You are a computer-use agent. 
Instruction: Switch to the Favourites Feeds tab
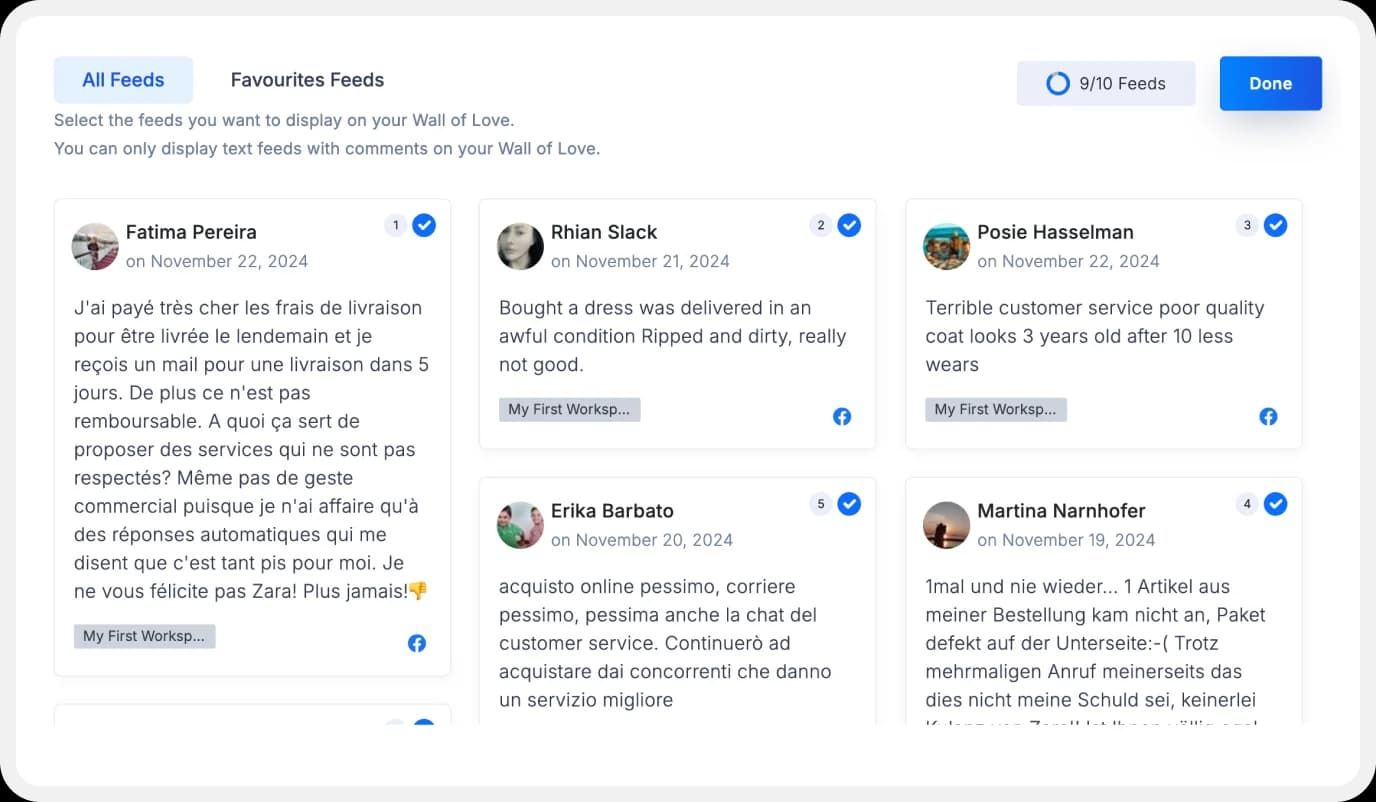[x=307, y=80]
